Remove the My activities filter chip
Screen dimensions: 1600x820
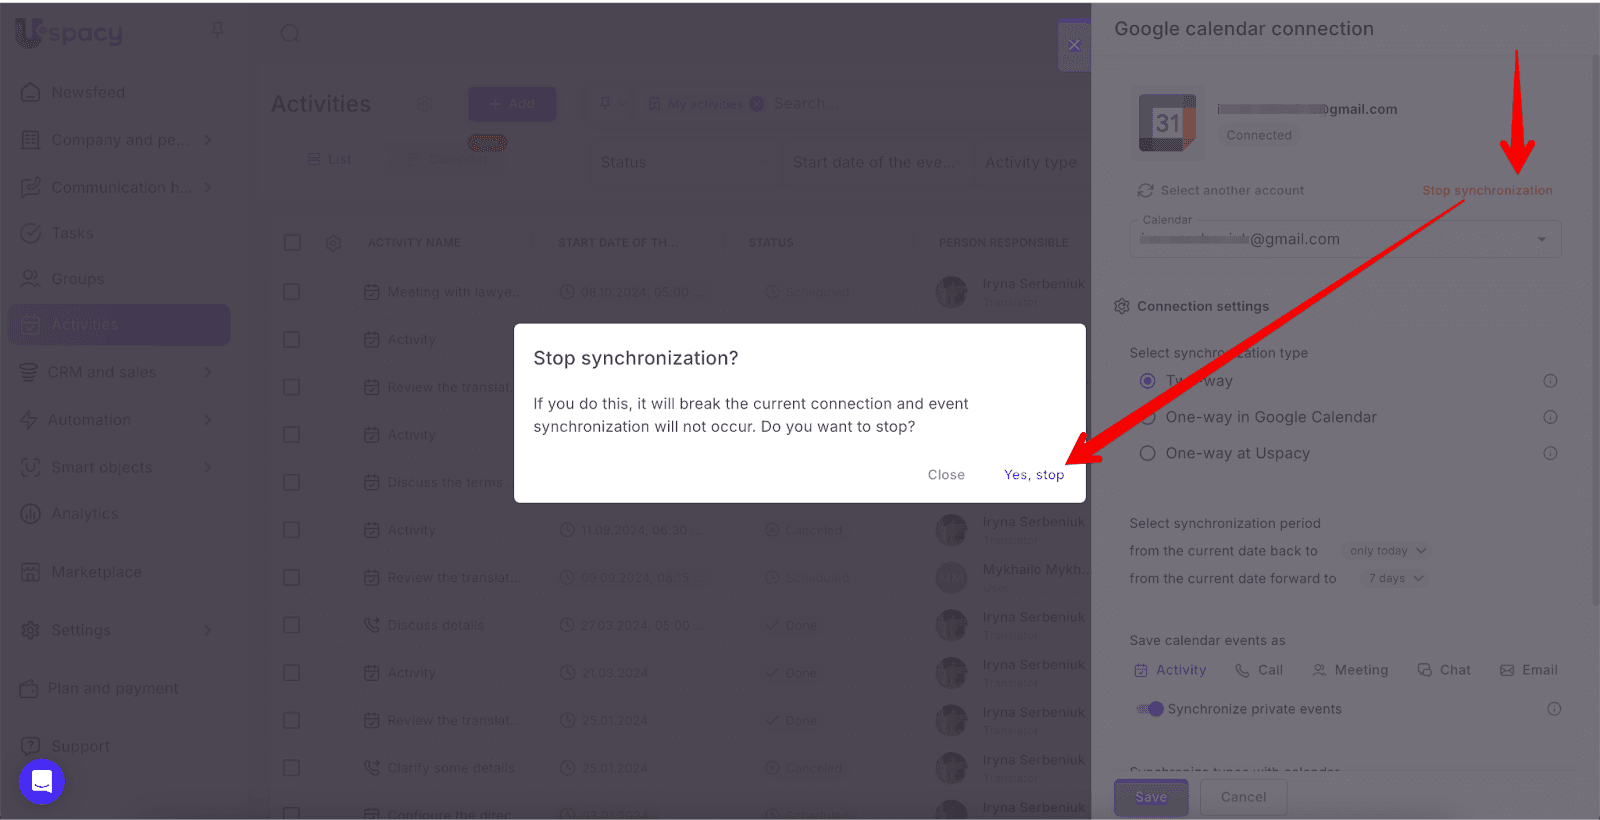click(757, 103)
